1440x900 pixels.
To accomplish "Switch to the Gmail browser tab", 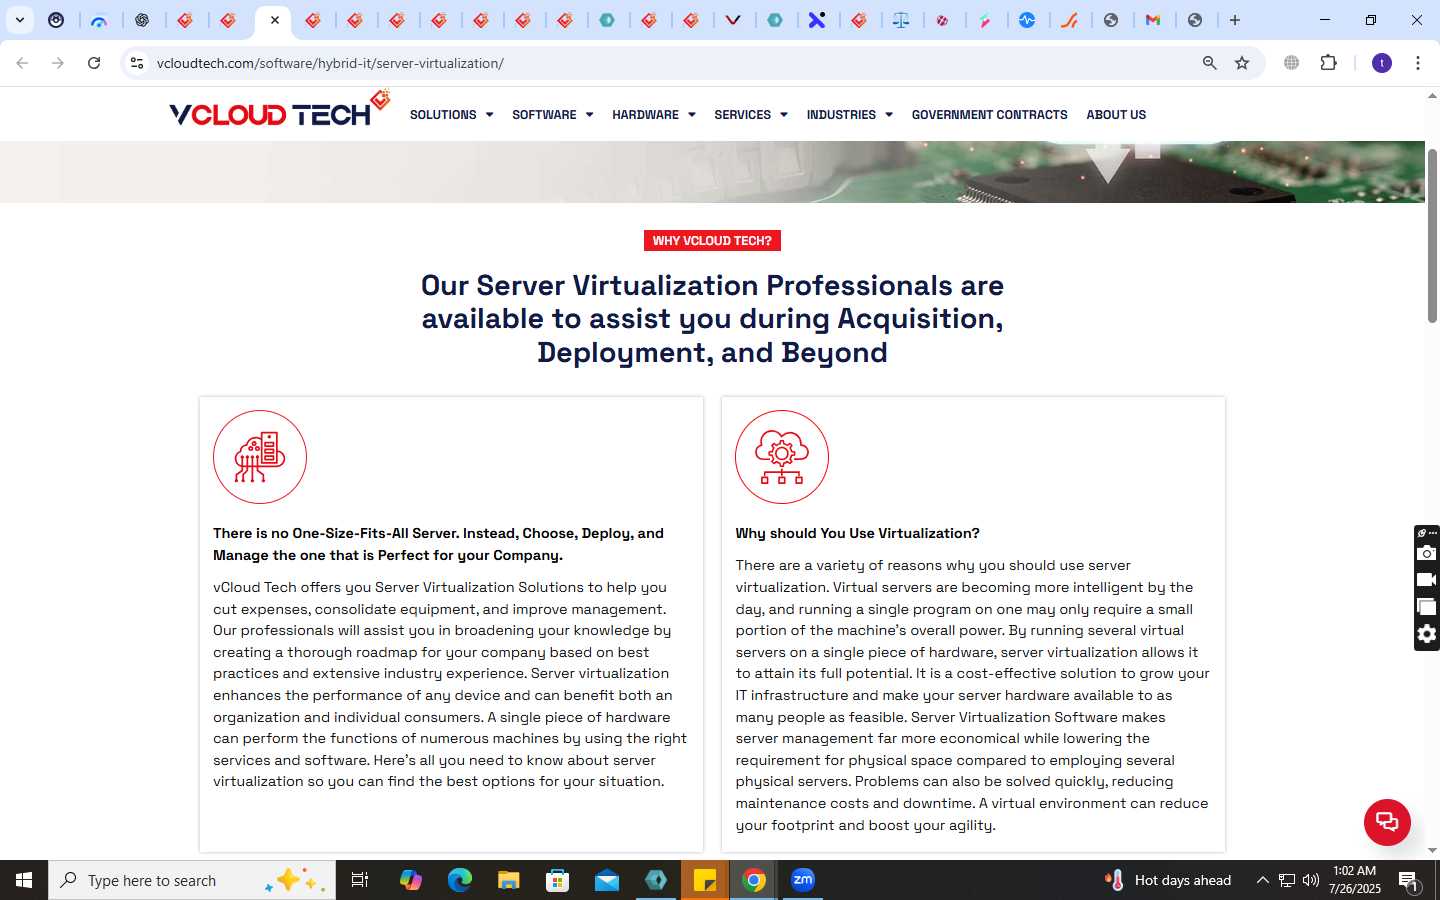I will click(x=1153, y=20).
